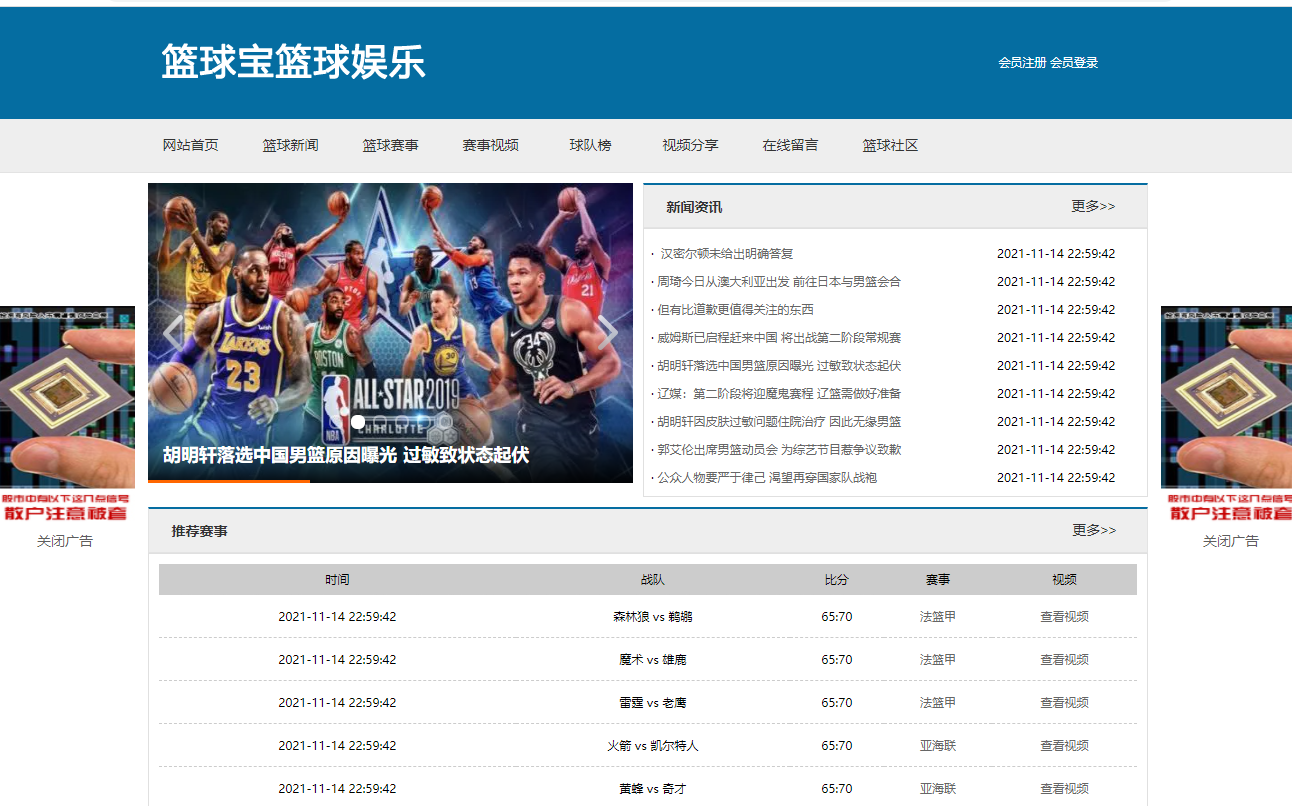Go to next carousel slide arrow

pos(607,333)
